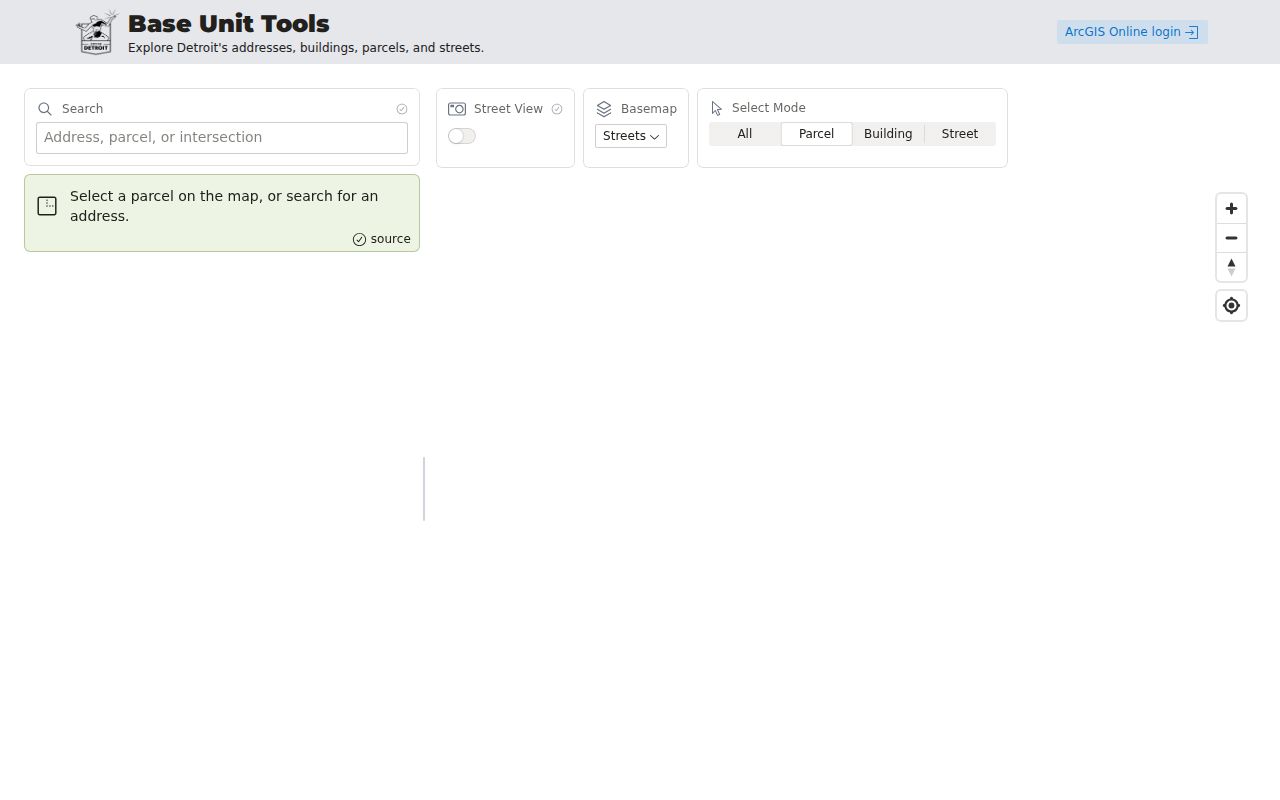1280x800 pixels.
Task: Find my location with the geolocate icon
Action: point(1231,306)
